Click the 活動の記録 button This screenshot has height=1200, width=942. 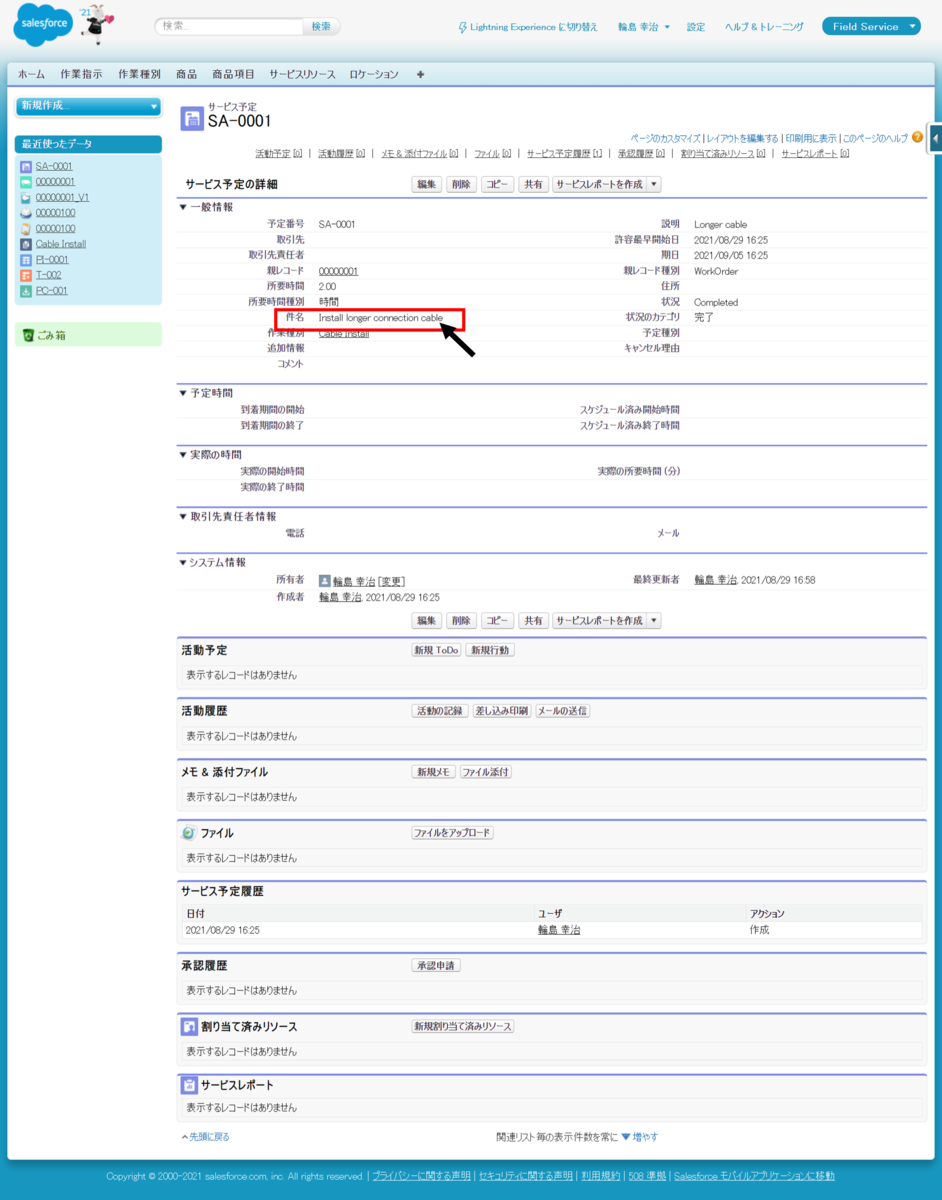pos(440,711)
